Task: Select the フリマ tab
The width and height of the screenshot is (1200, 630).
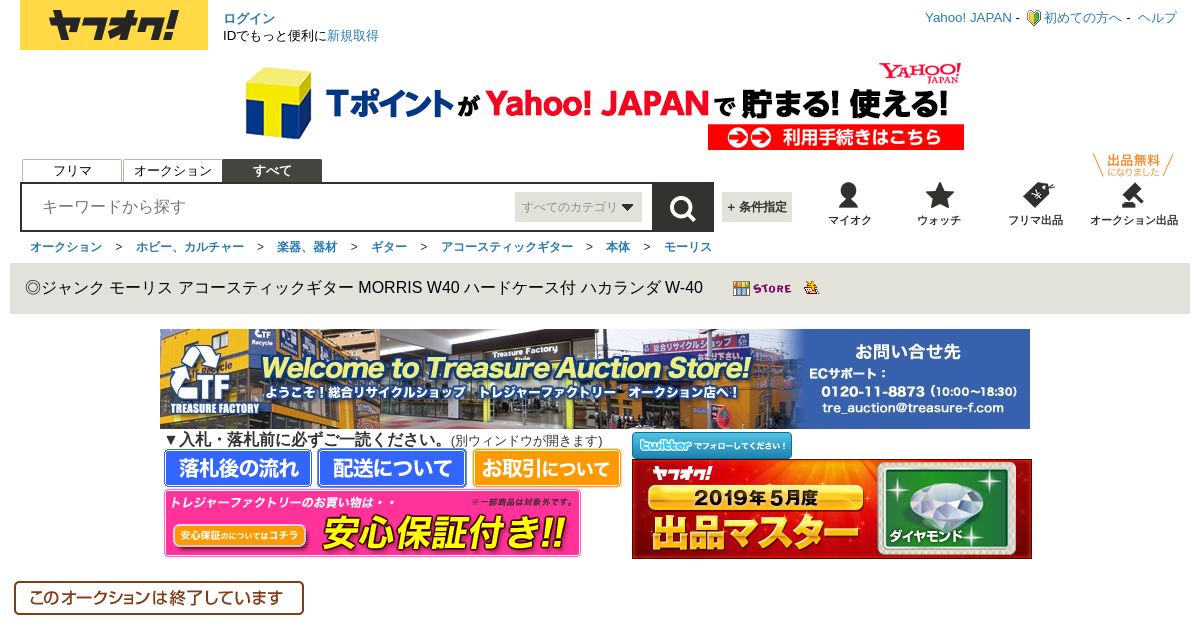Action: point(72,171)
